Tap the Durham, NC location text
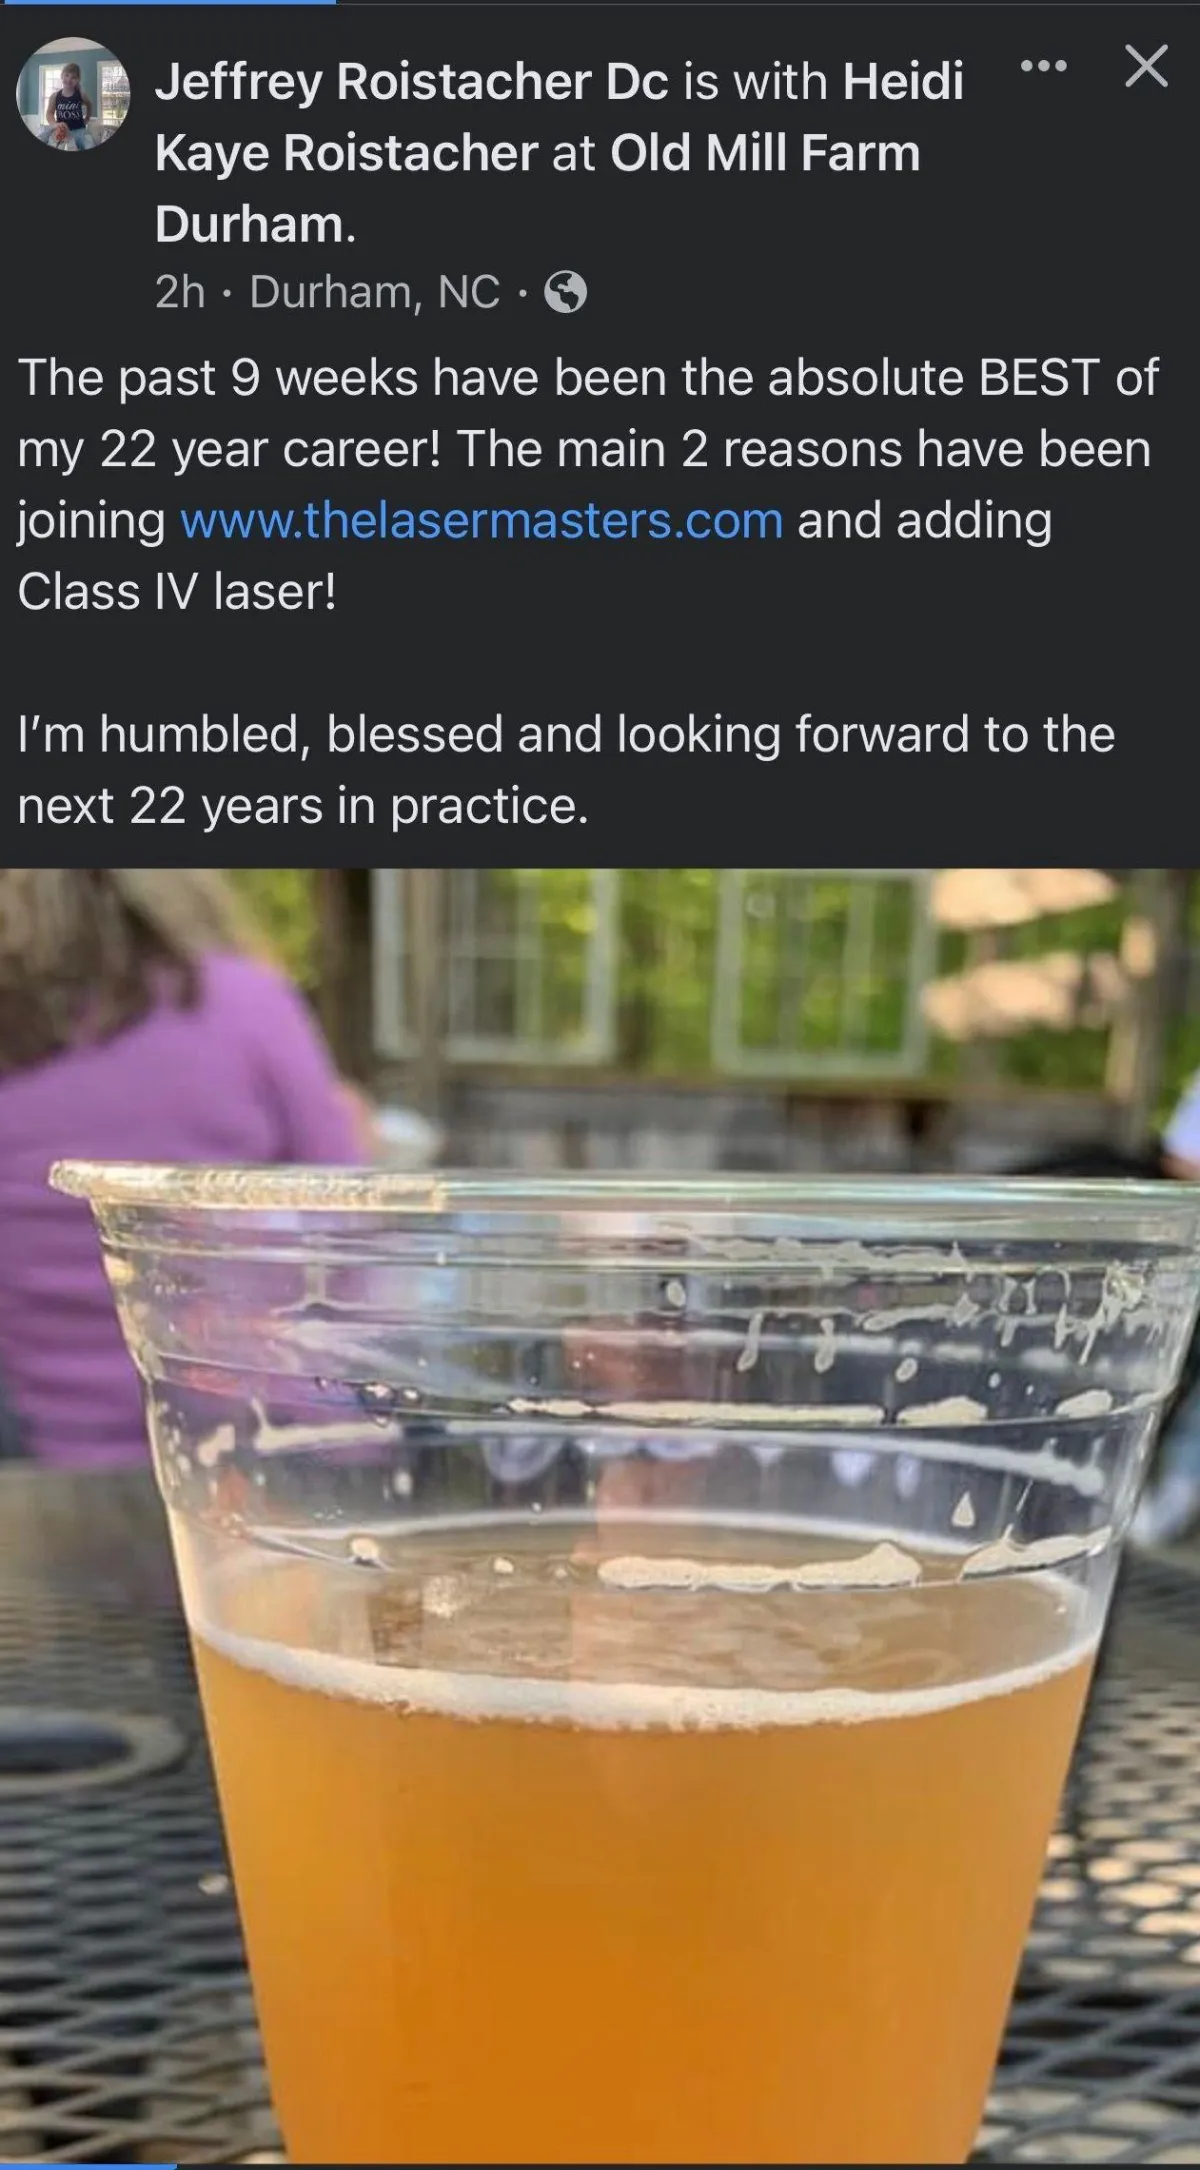Screen dimensions: 1200x2170 (x=375, y=292)
